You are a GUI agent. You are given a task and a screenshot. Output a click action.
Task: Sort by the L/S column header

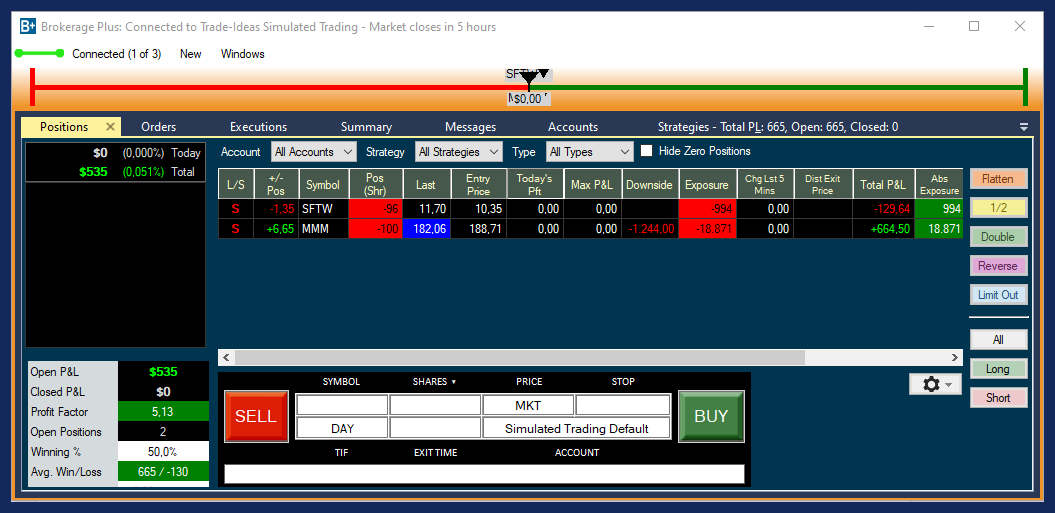click(236, 184)
